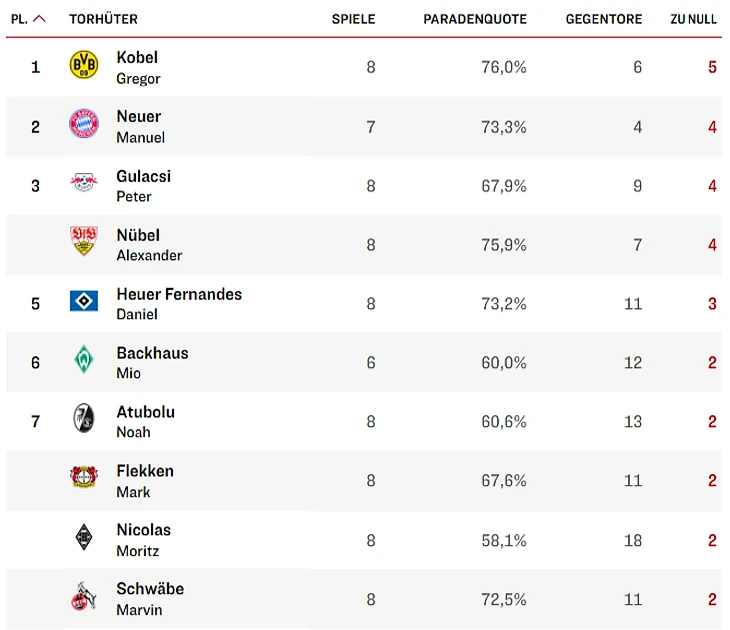Click the Torhüter column header
Screen dimensions: 730x630
point(103,19)
